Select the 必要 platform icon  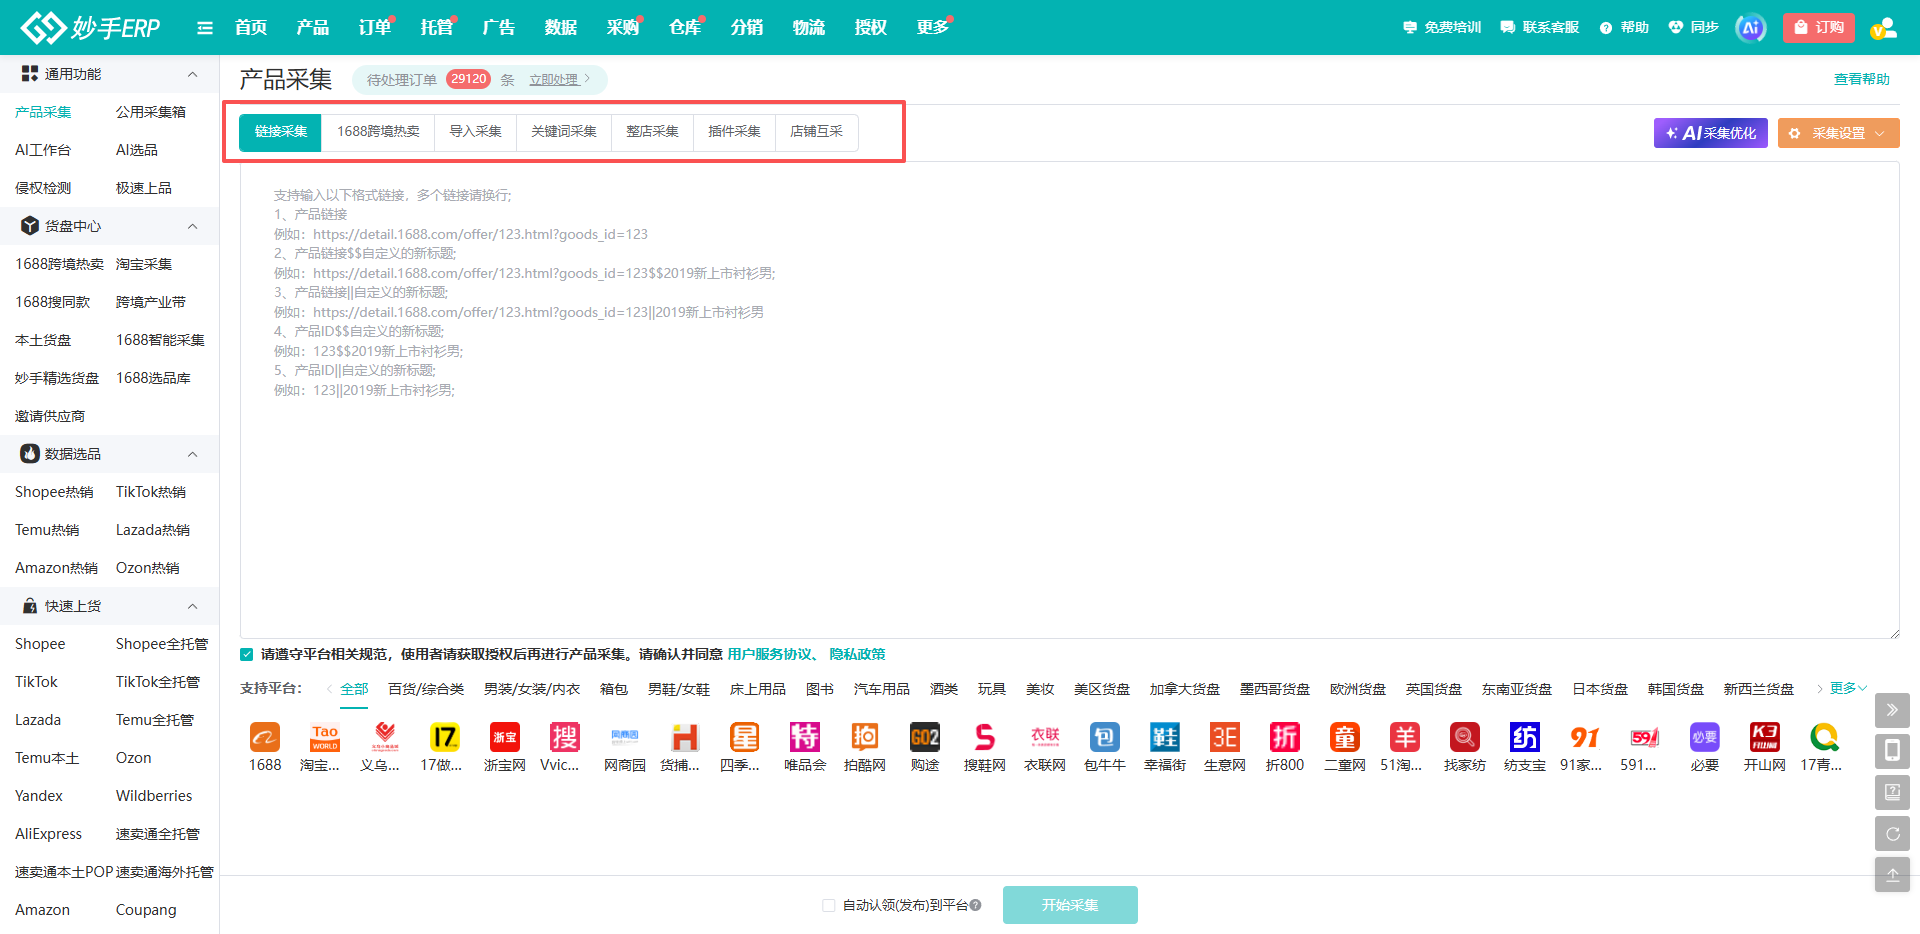click(x=1705, y=738)
